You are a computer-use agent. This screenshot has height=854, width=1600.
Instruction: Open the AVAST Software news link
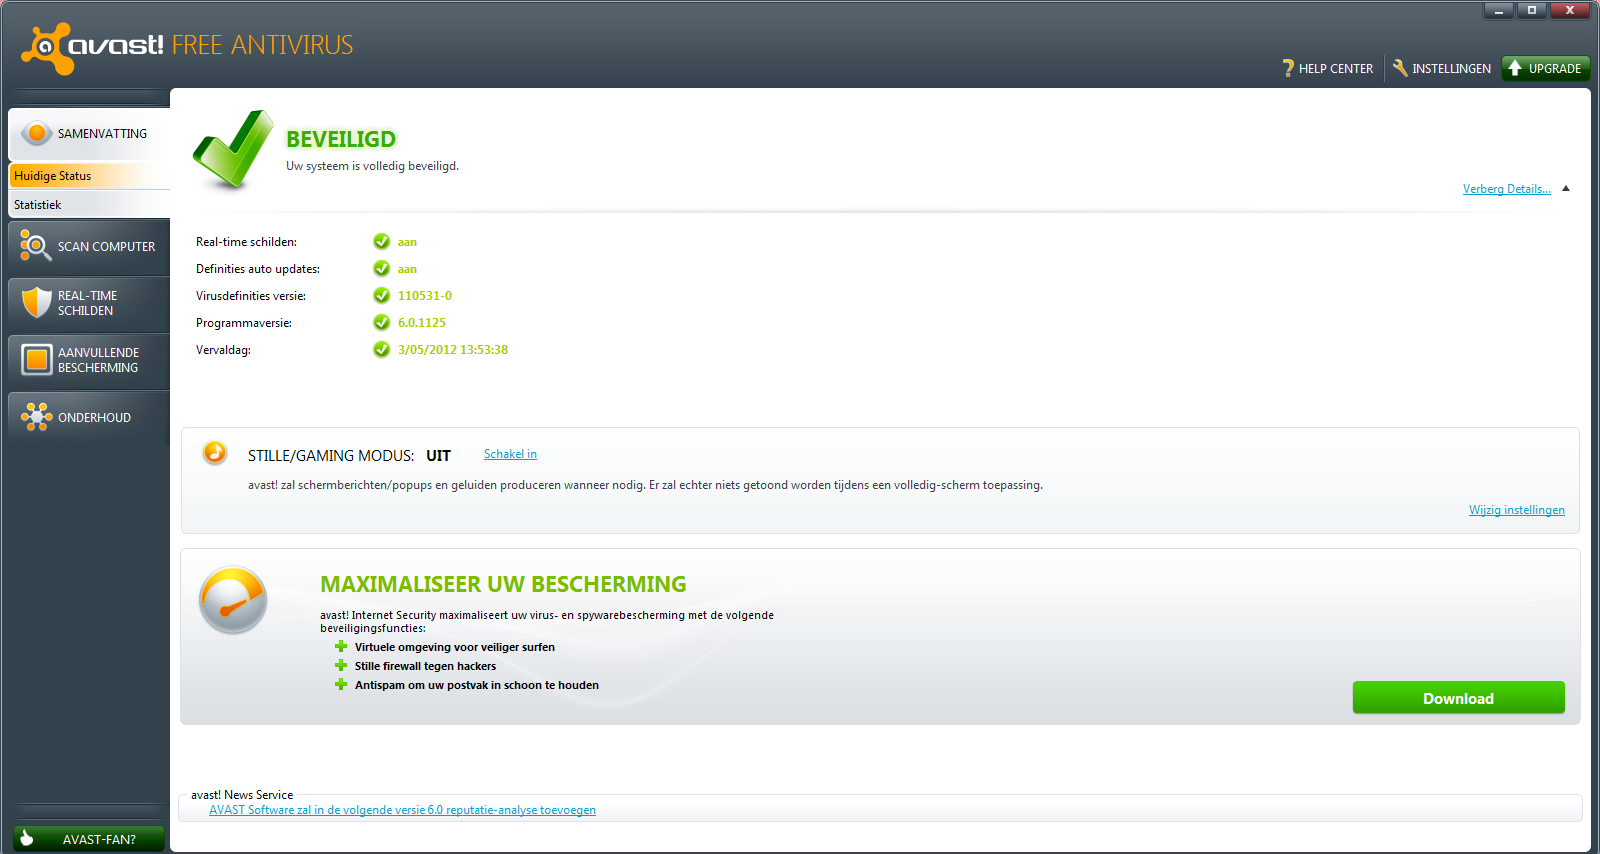point(402,810)
